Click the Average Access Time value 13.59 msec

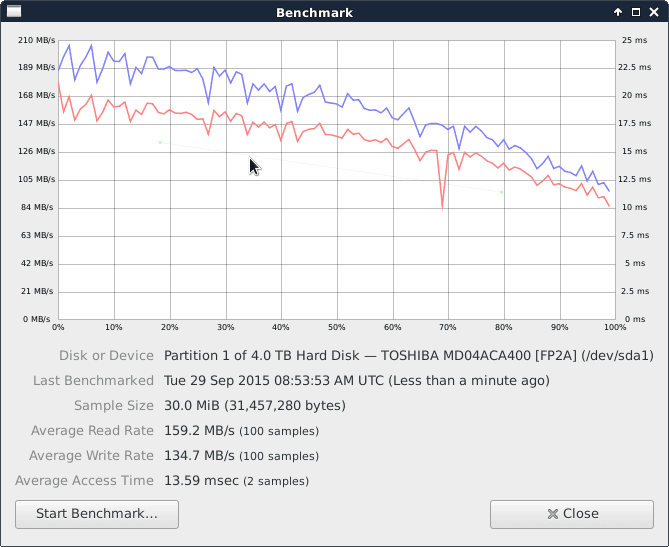[x=201, y=480]
